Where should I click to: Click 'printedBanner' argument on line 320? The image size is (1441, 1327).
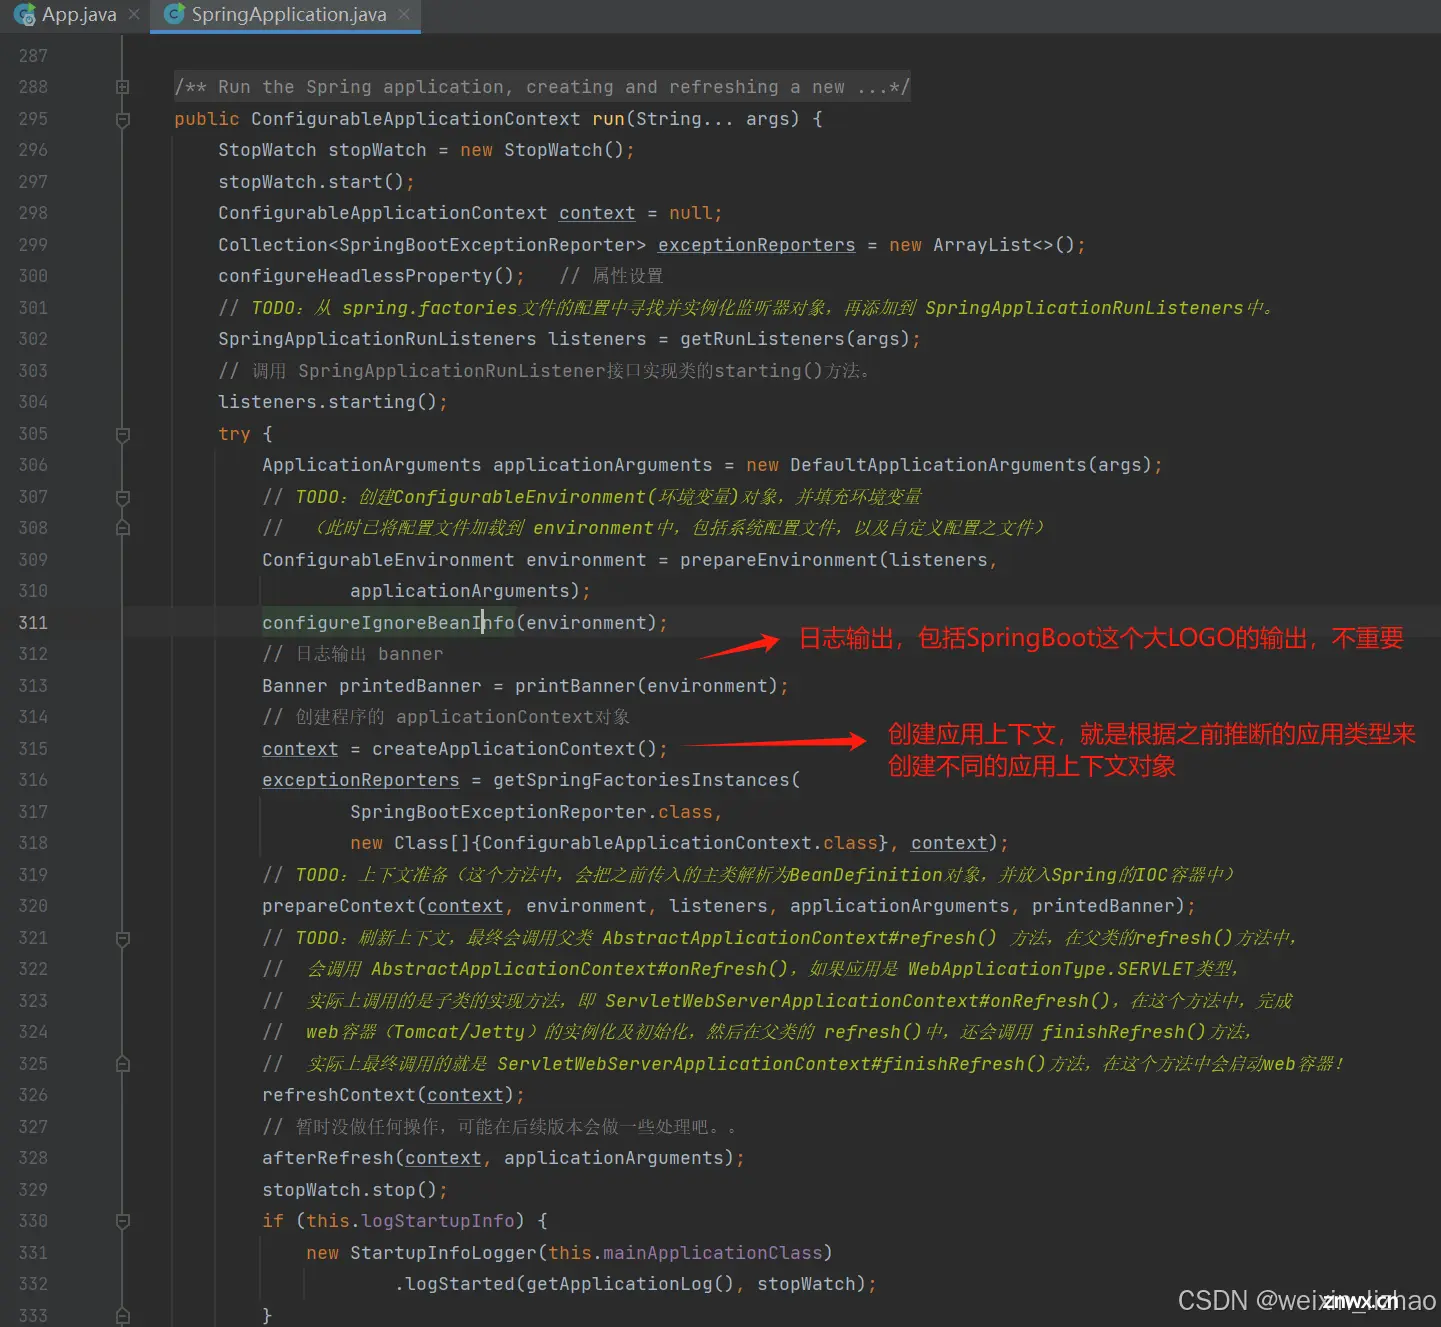(x=1103, y=906)
